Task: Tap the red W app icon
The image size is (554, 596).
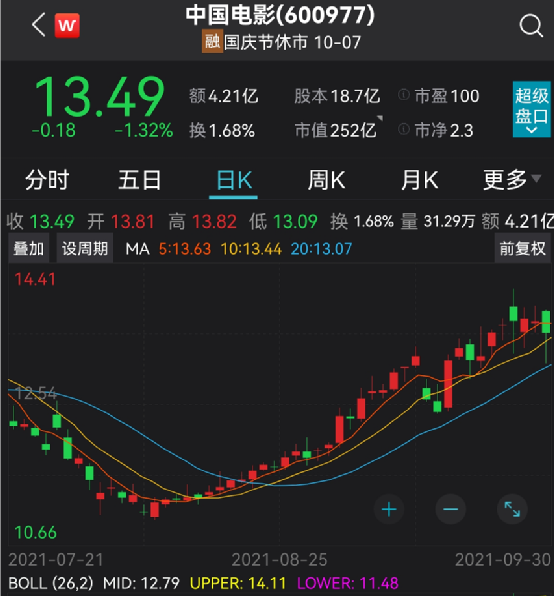Action: [x=67, y=25]
